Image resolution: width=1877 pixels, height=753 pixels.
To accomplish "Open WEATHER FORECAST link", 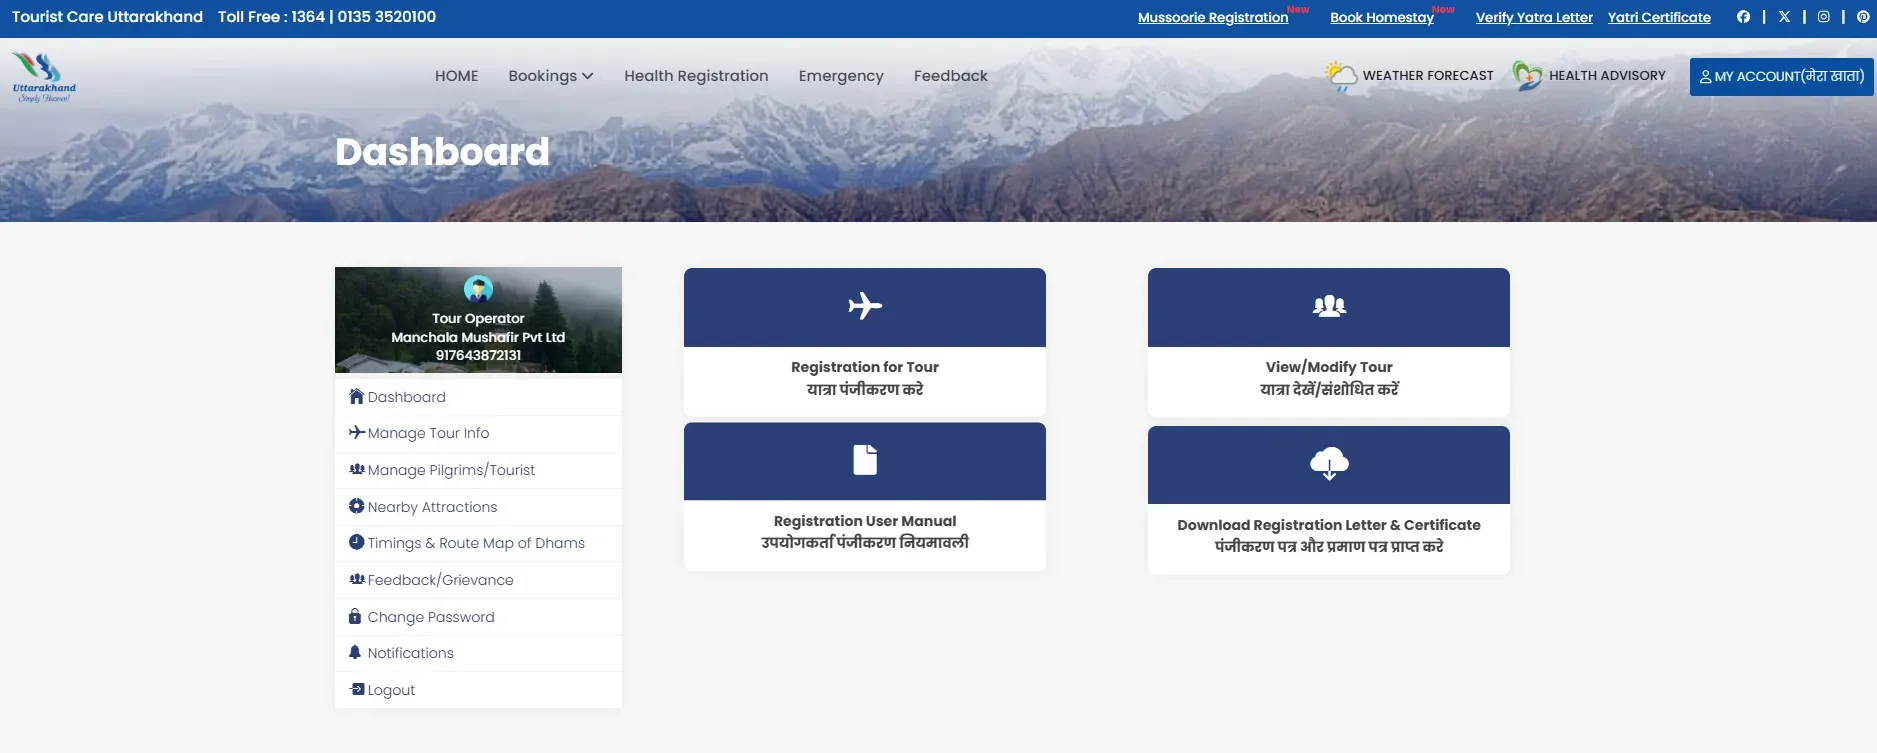I will [1428, 76].
